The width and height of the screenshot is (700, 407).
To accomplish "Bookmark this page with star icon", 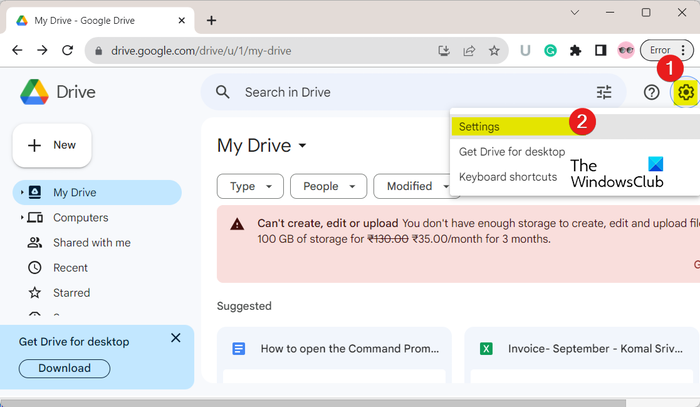I will click(x=494, y=50).
